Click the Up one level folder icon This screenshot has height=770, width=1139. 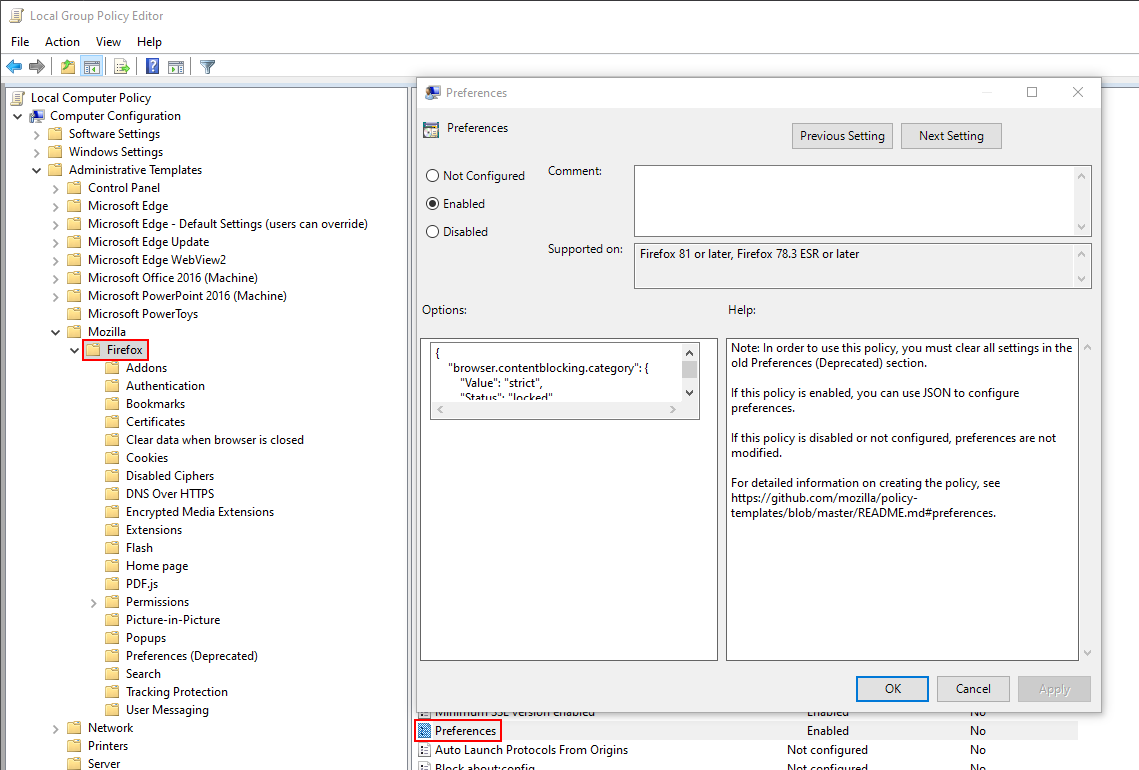tap(68, 67)
